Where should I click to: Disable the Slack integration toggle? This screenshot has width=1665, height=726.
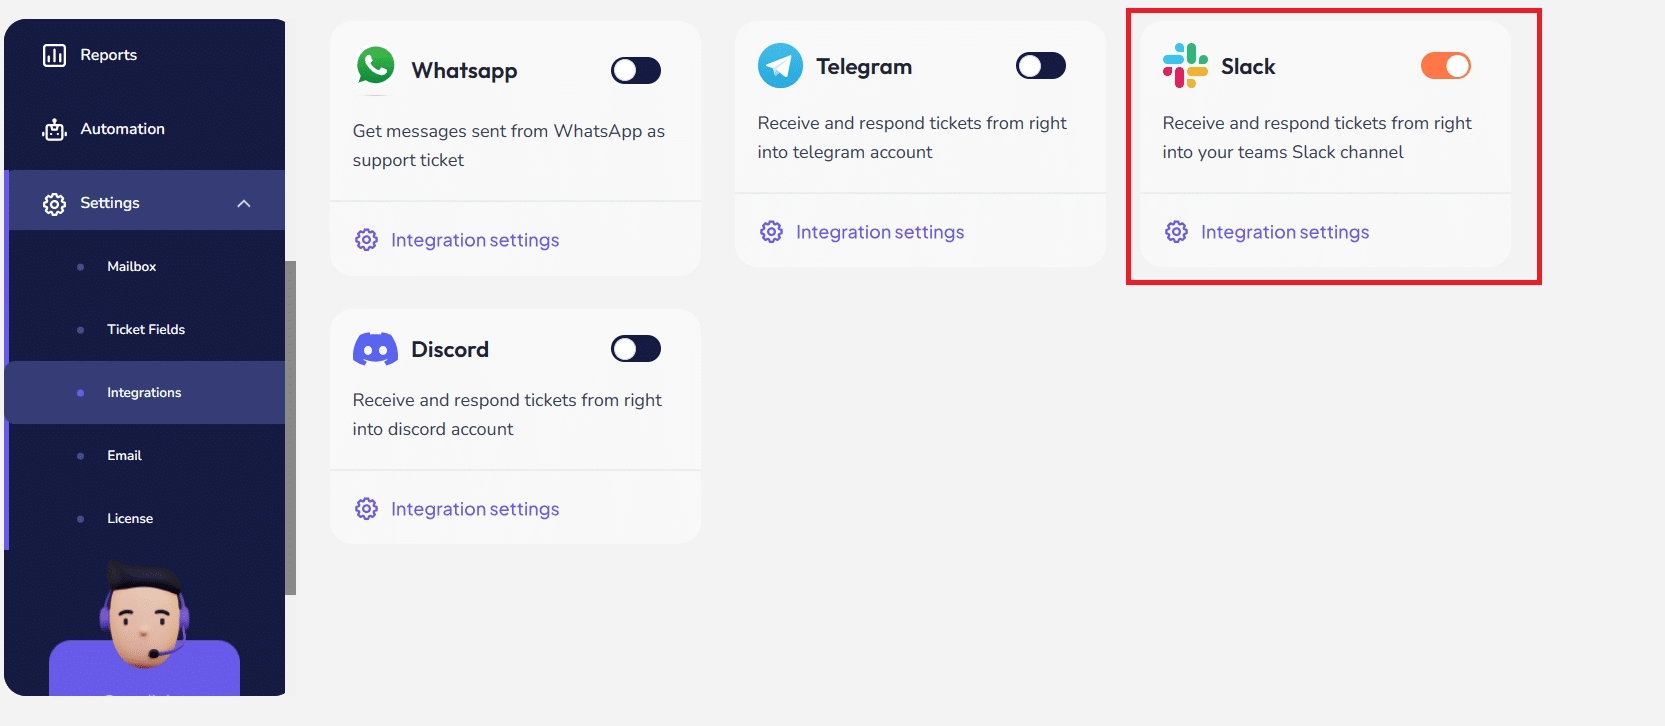1446,66
